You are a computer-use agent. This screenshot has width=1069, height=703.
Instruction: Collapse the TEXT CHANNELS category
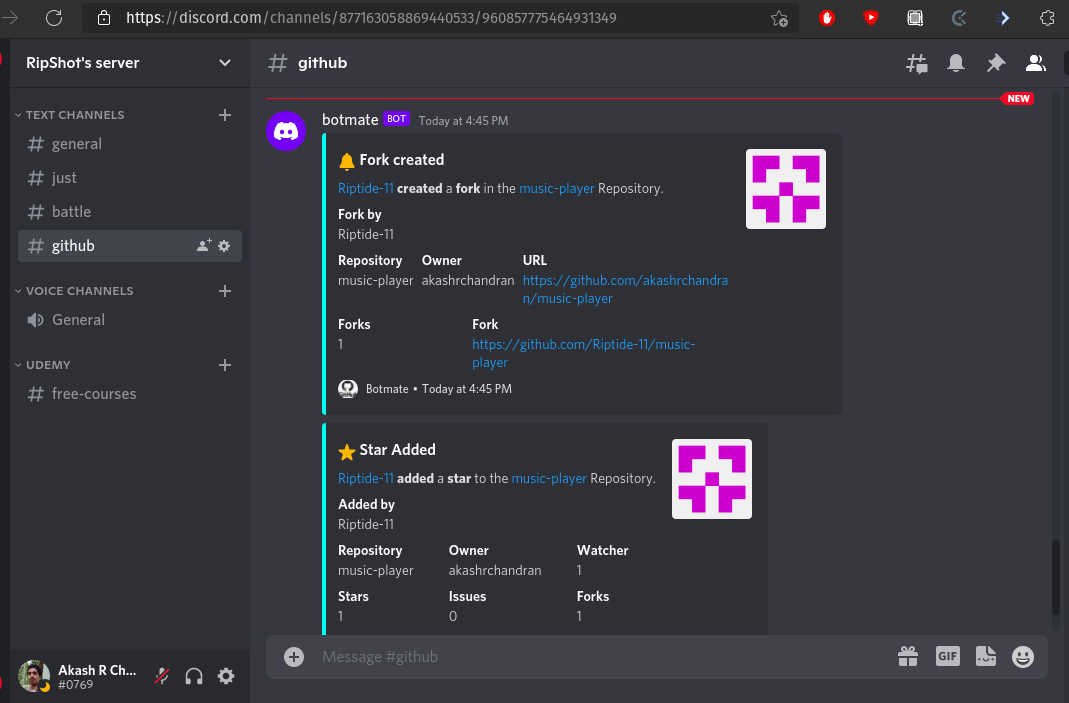(x=69, y=115)
